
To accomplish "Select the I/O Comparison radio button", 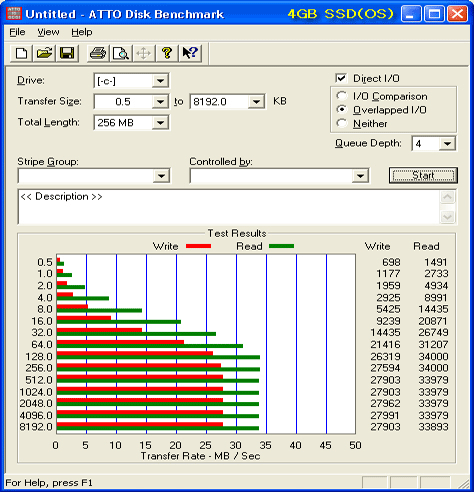I will pos(342,96).
